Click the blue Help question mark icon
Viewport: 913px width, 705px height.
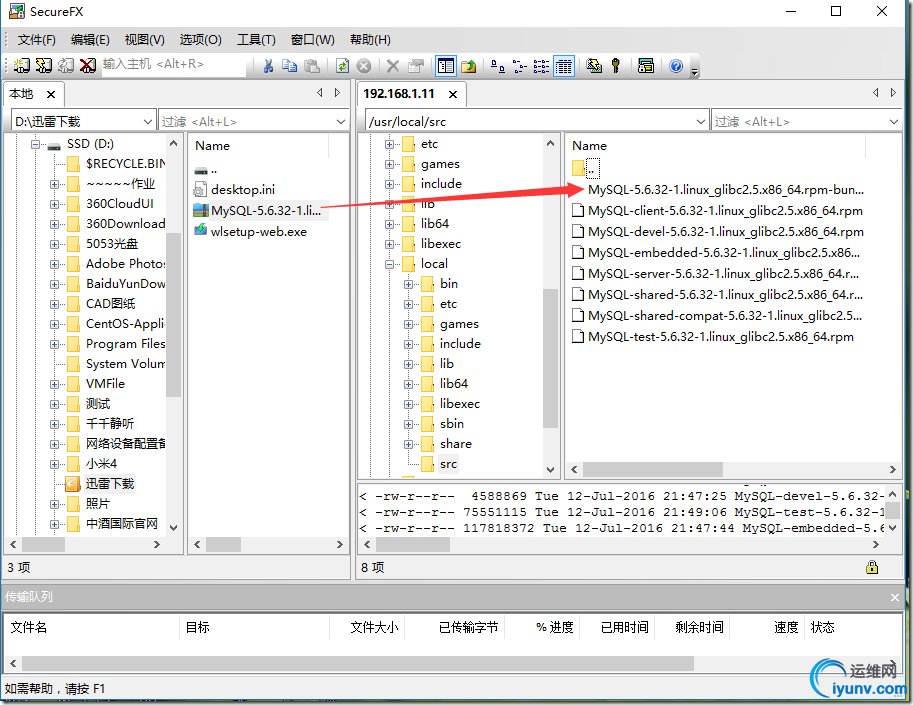pos(675,66)
